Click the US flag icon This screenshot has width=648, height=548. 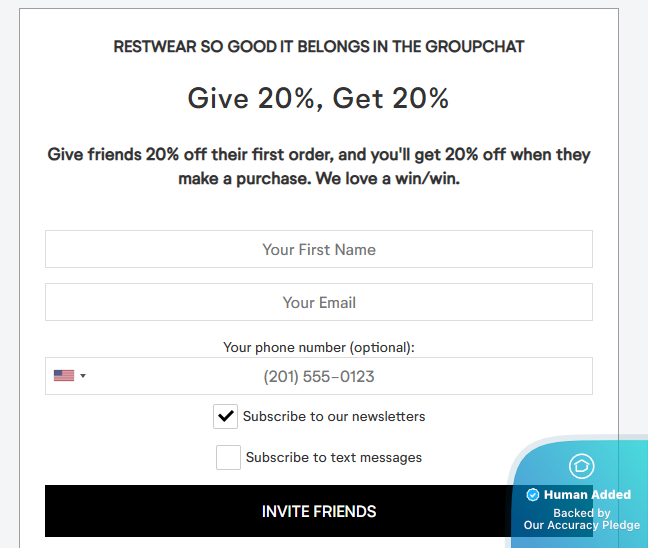tap(64, 376)
